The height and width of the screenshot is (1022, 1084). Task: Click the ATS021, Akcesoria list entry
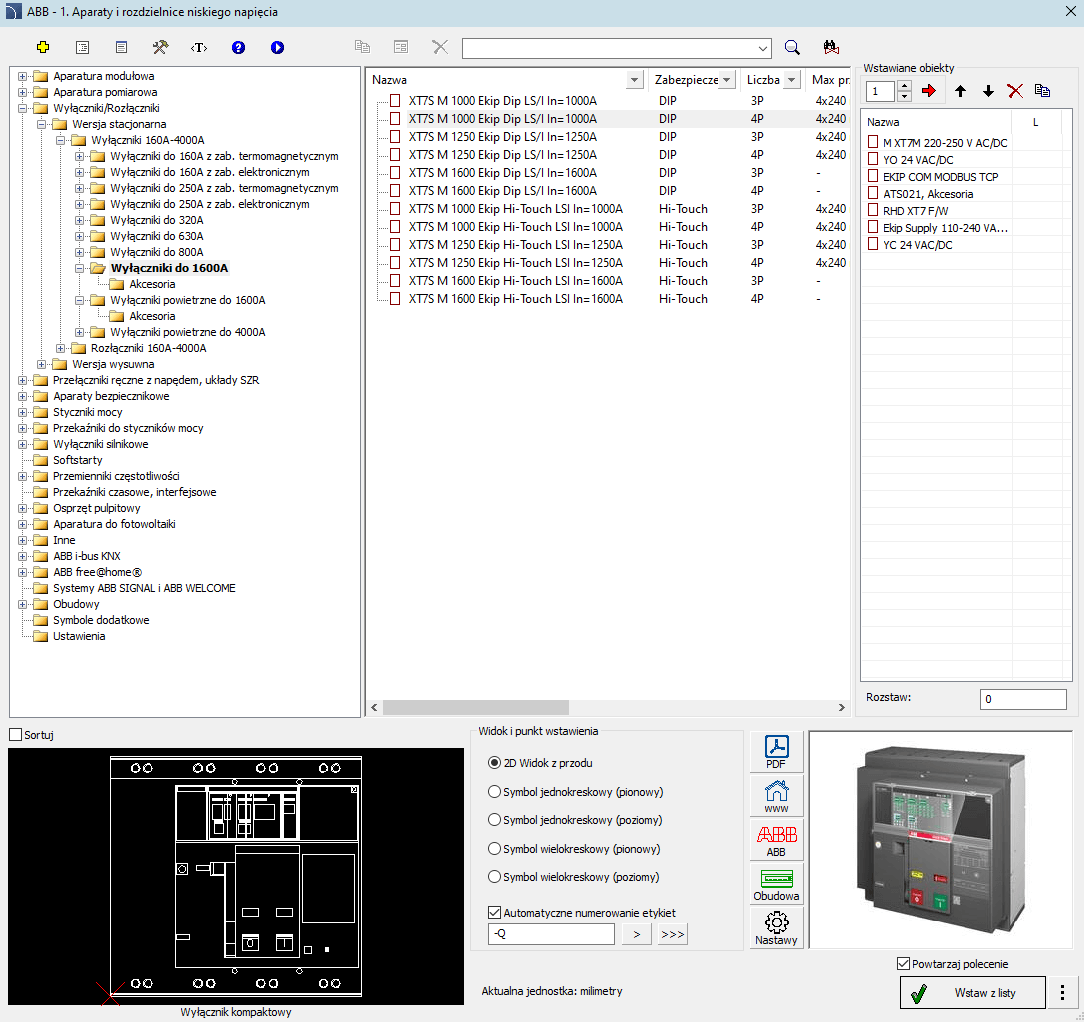928,194
